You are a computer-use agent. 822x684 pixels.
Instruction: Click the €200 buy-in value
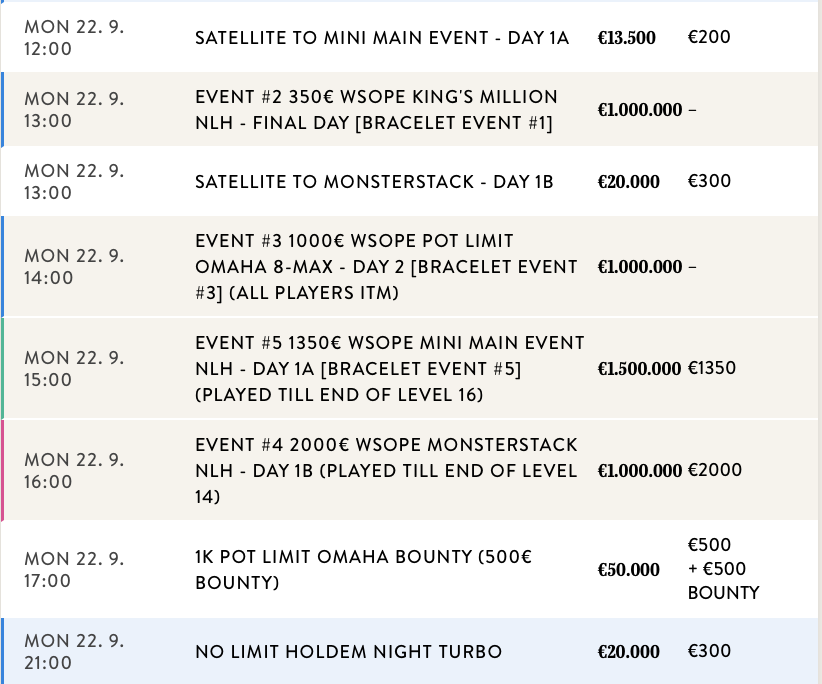[709, 38]
